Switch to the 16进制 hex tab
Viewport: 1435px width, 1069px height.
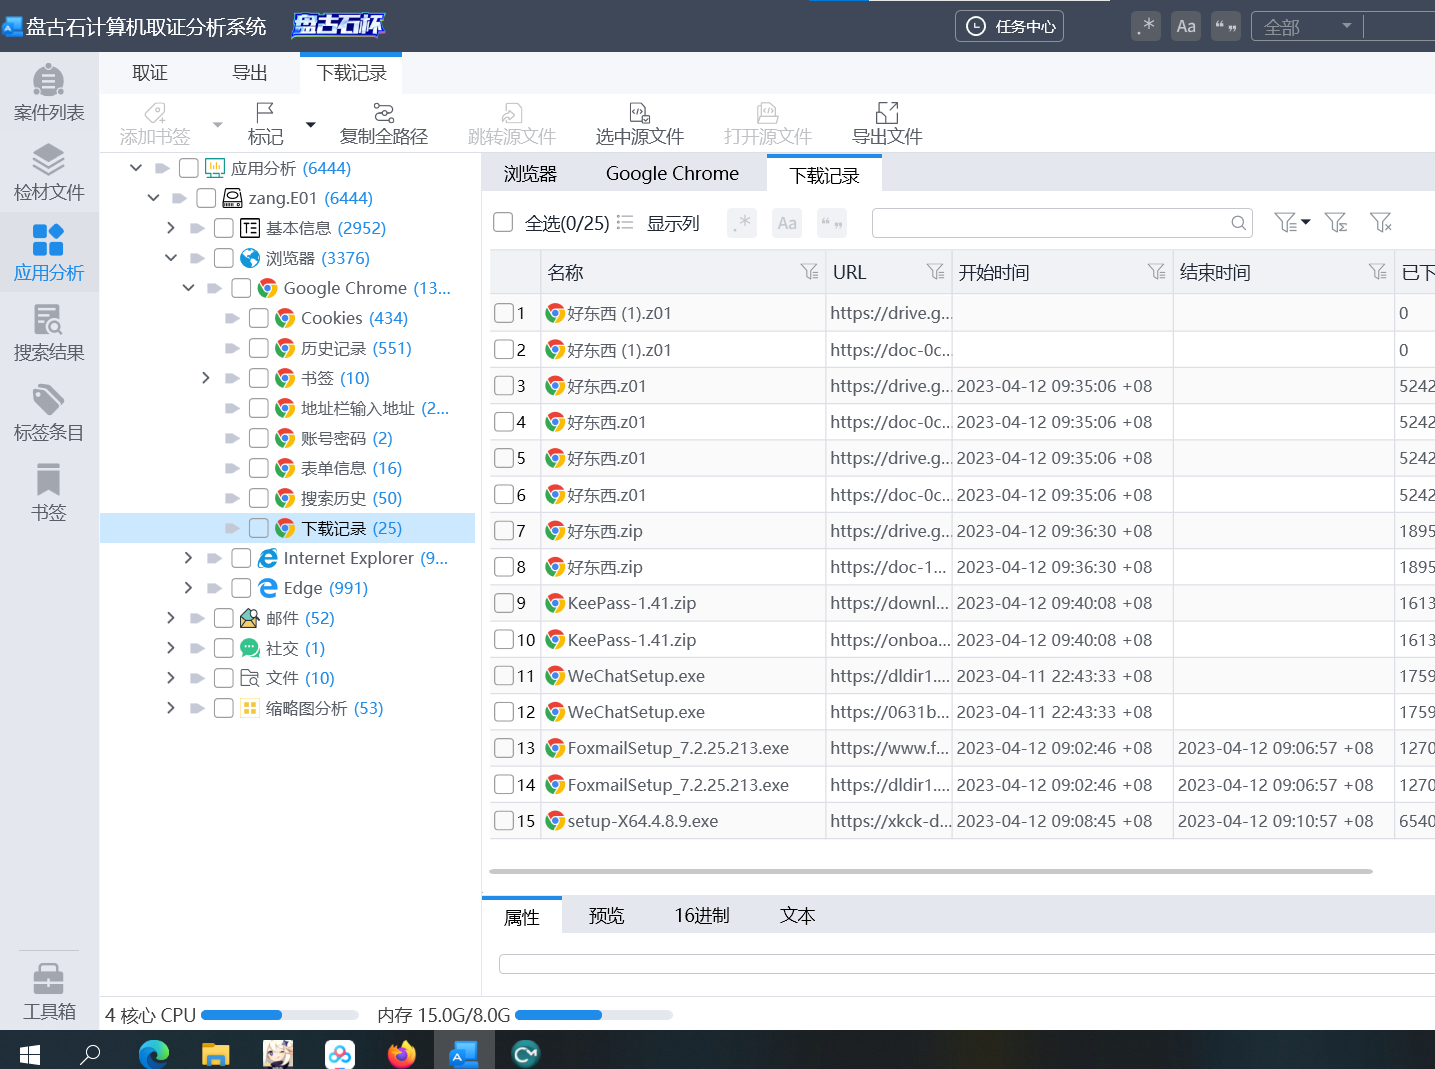pyautogui.click(x=702, y=915)
